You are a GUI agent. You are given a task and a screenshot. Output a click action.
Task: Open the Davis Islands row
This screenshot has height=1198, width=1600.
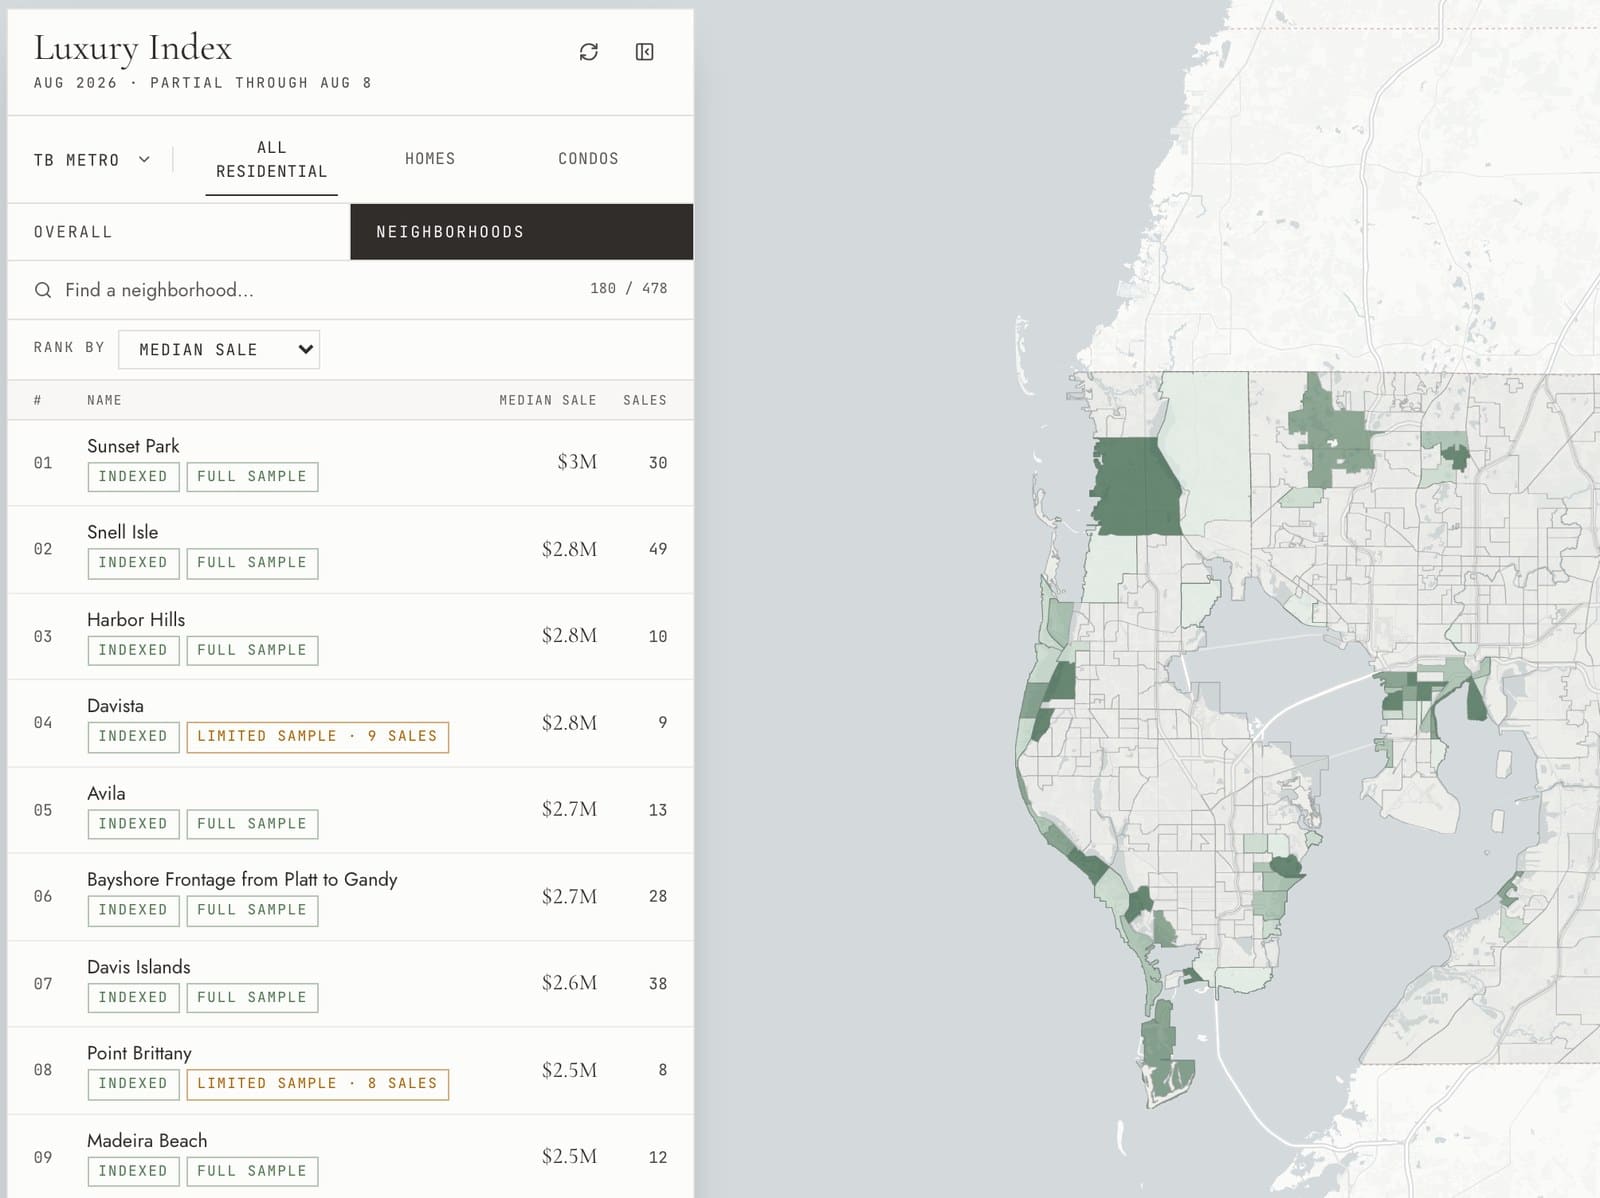tap(350, 984)
